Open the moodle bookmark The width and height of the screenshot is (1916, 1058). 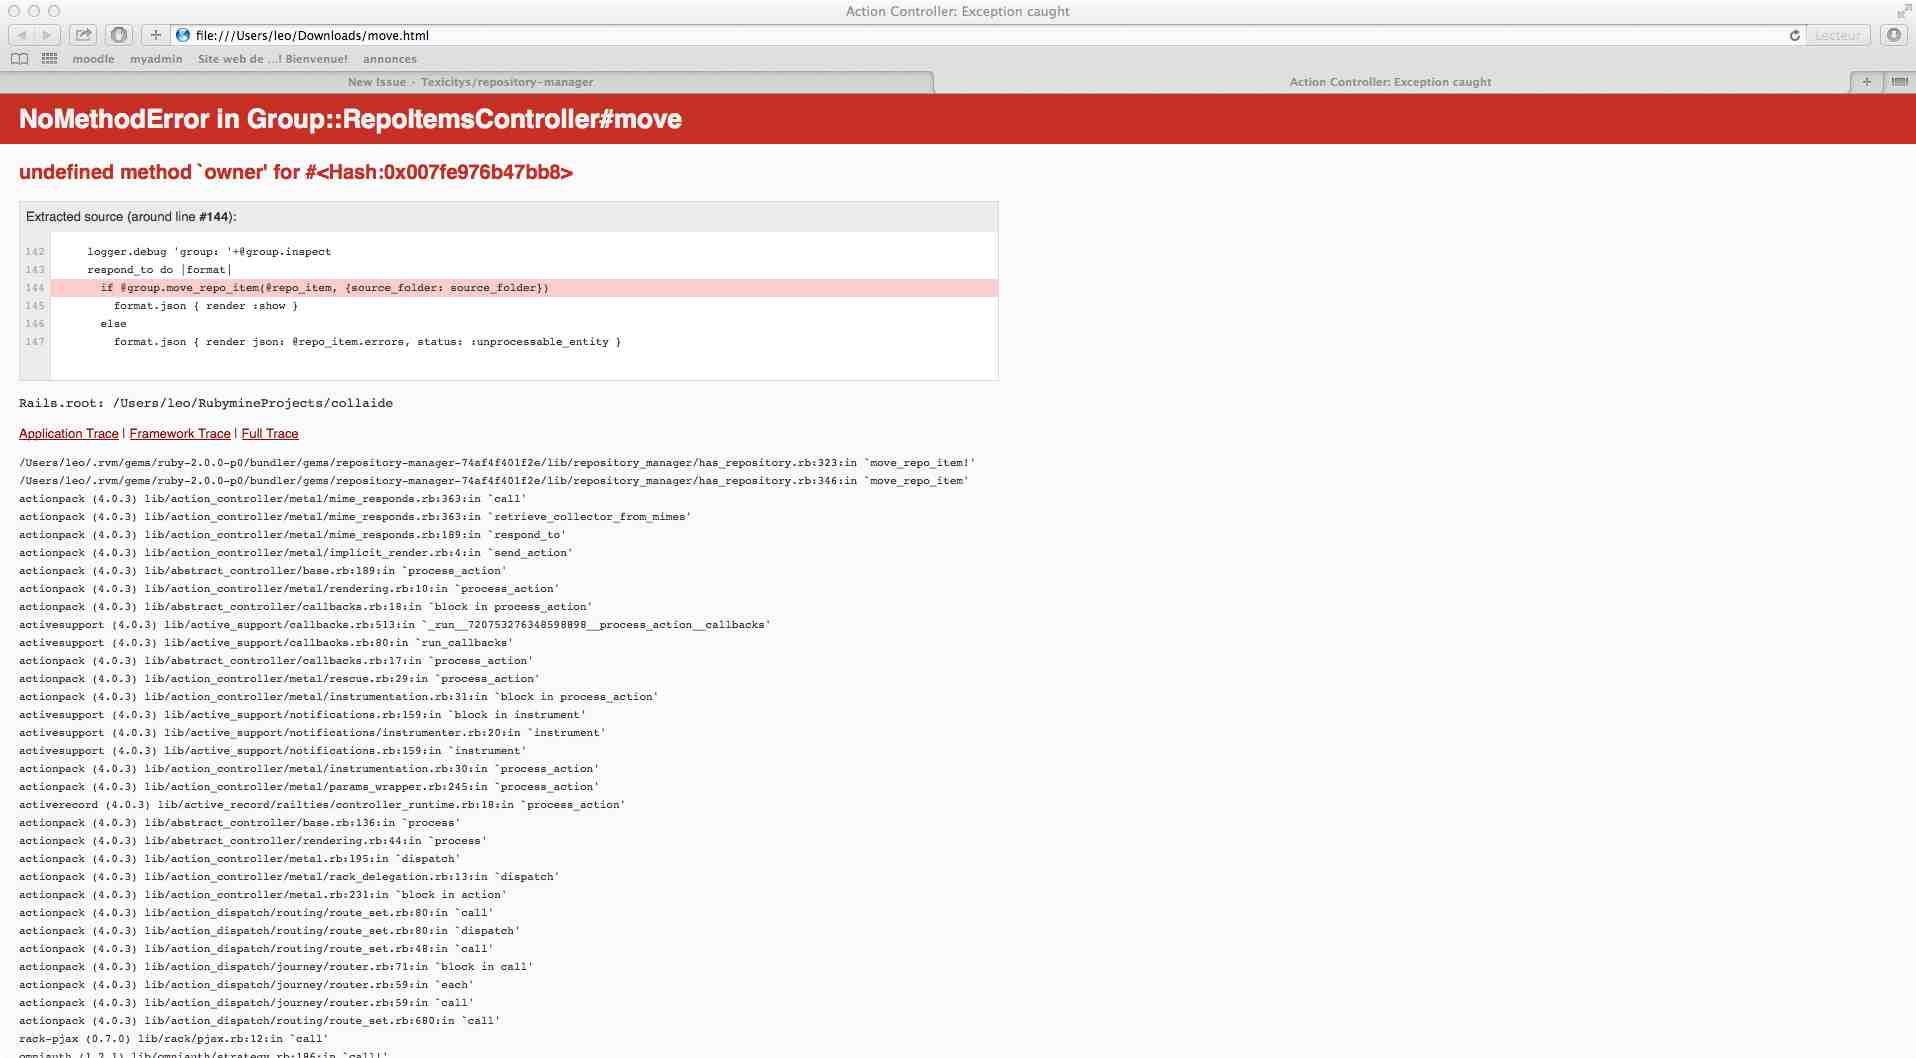[x=93, y=59]
